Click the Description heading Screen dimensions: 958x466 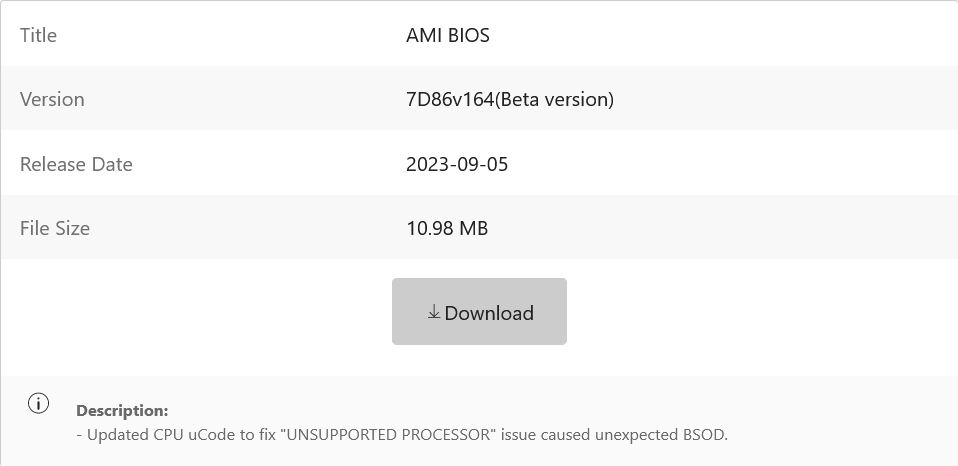(x=122, y=410)
